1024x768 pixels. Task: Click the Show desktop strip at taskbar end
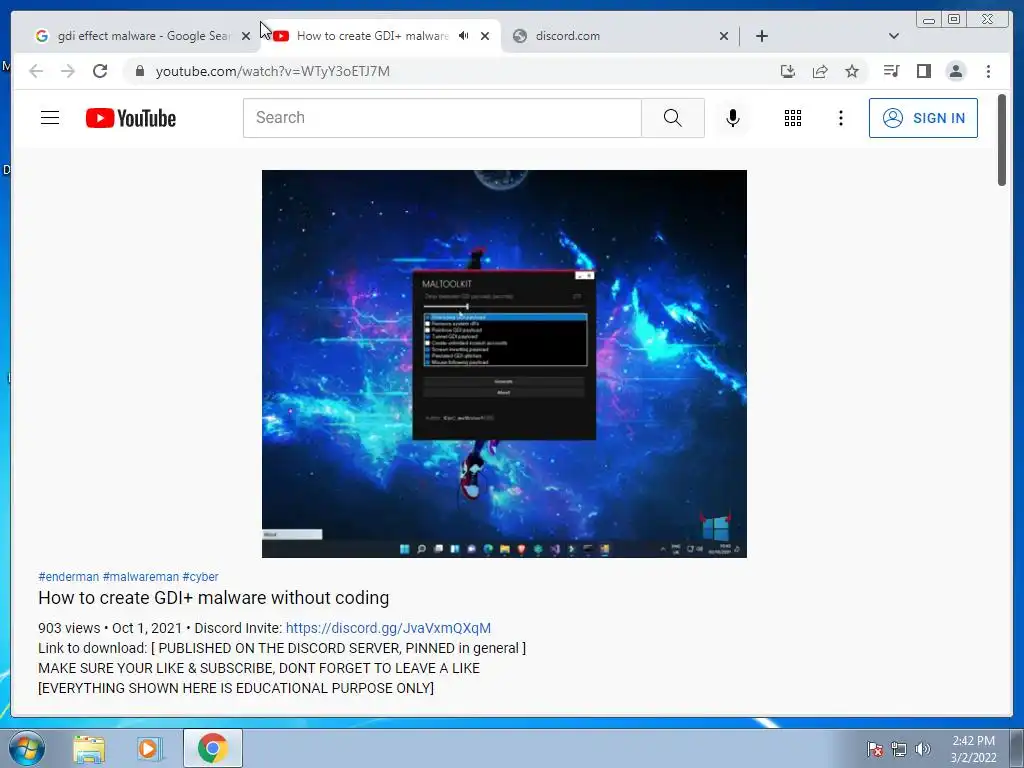tap(1017, 748)
